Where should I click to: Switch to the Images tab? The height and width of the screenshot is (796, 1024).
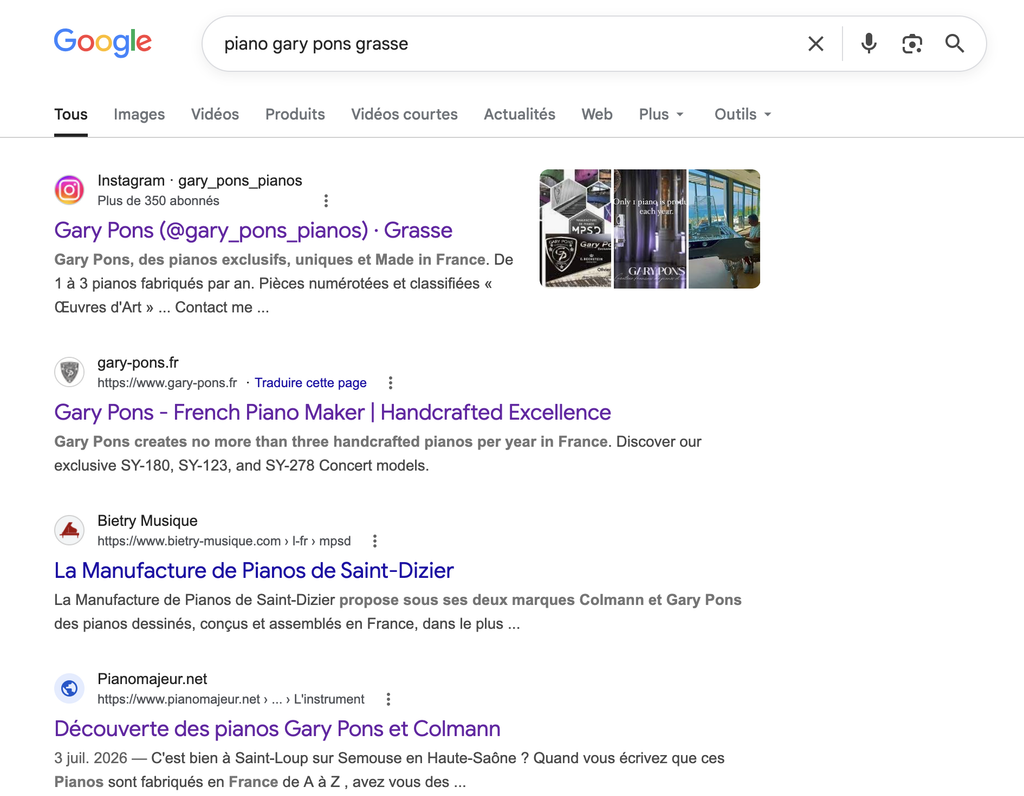[139, 114]
